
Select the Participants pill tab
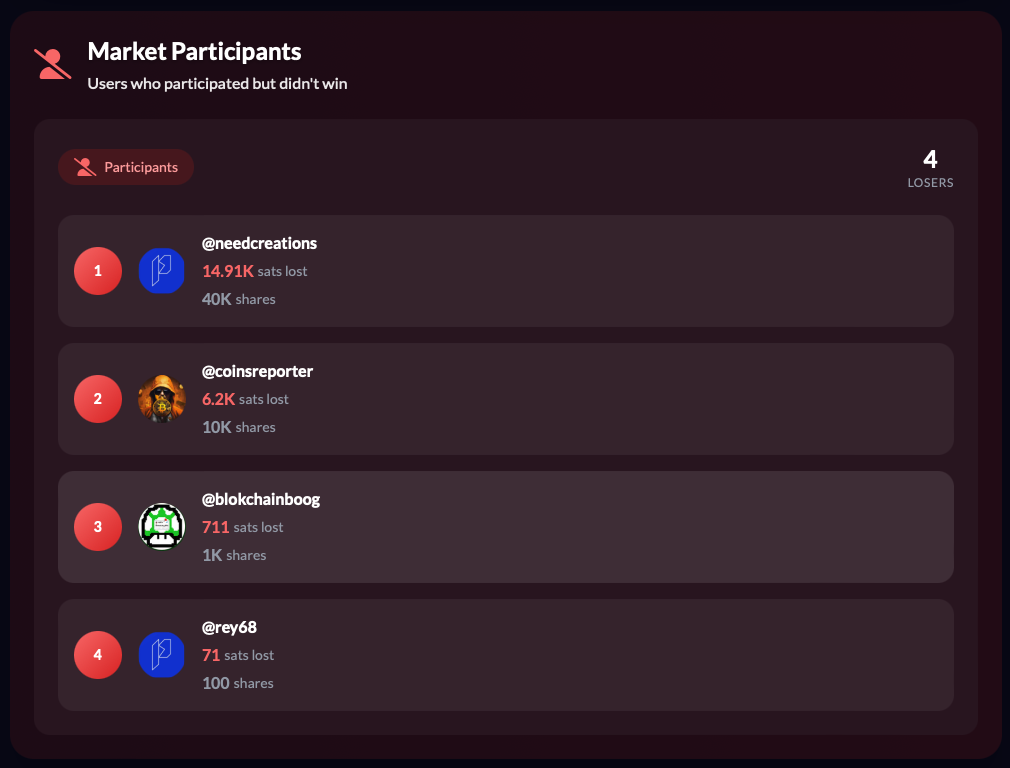pos(126,167)
